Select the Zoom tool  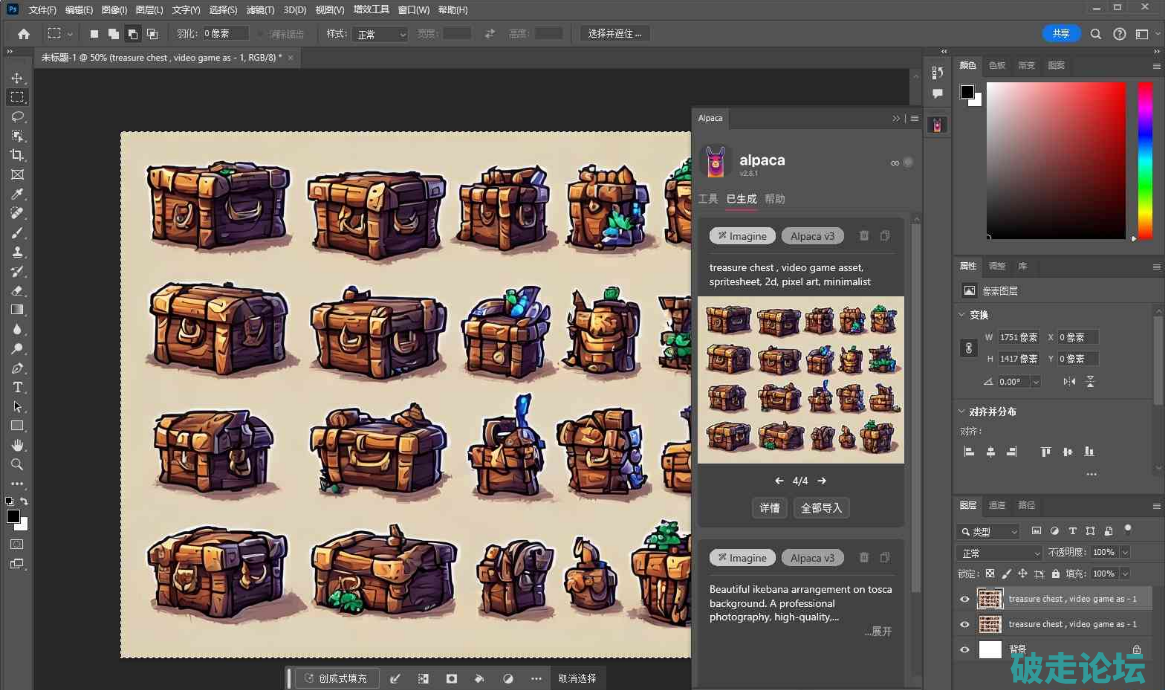[17, 464]
